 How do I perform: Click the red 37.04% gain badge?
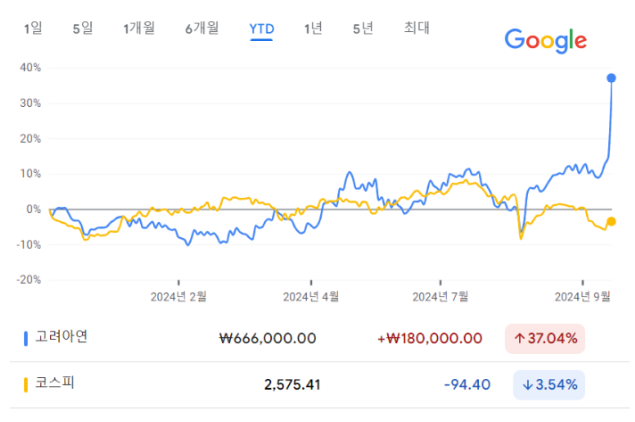tap(545, 339)
